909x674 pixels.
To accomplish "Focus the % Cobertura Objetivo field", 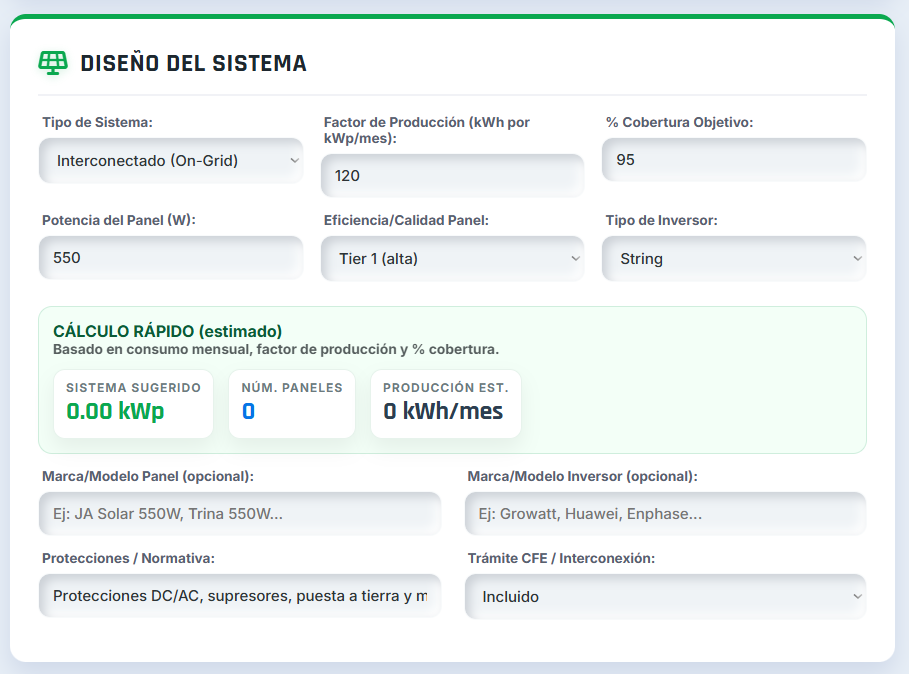I will click(733, 160).
